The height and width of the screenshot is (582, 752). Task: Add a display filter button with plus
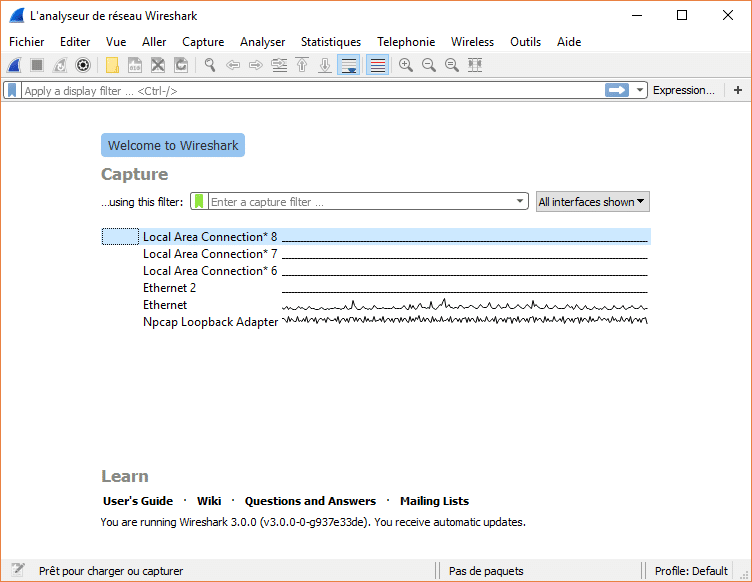(738, 90)
